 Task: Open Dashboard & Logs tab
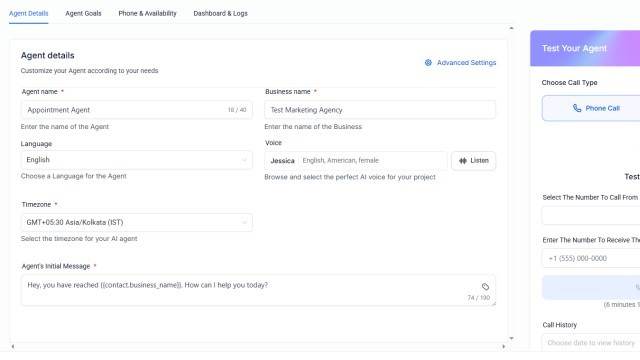pos(220,13)
